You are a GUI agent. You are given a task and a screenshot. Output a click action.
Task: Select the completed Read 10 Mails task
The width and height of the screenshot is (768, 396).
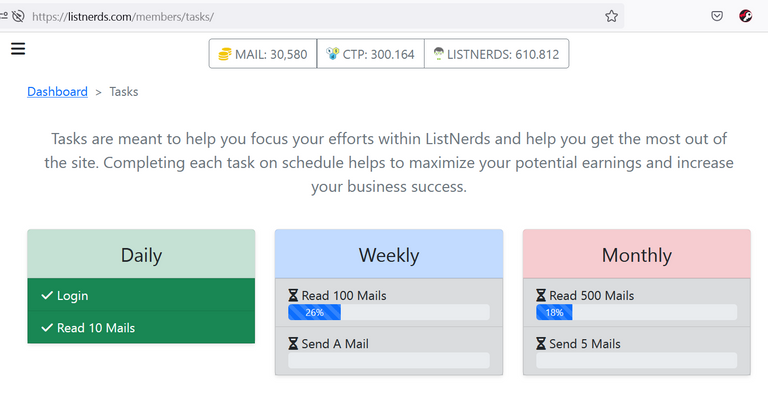141,327
